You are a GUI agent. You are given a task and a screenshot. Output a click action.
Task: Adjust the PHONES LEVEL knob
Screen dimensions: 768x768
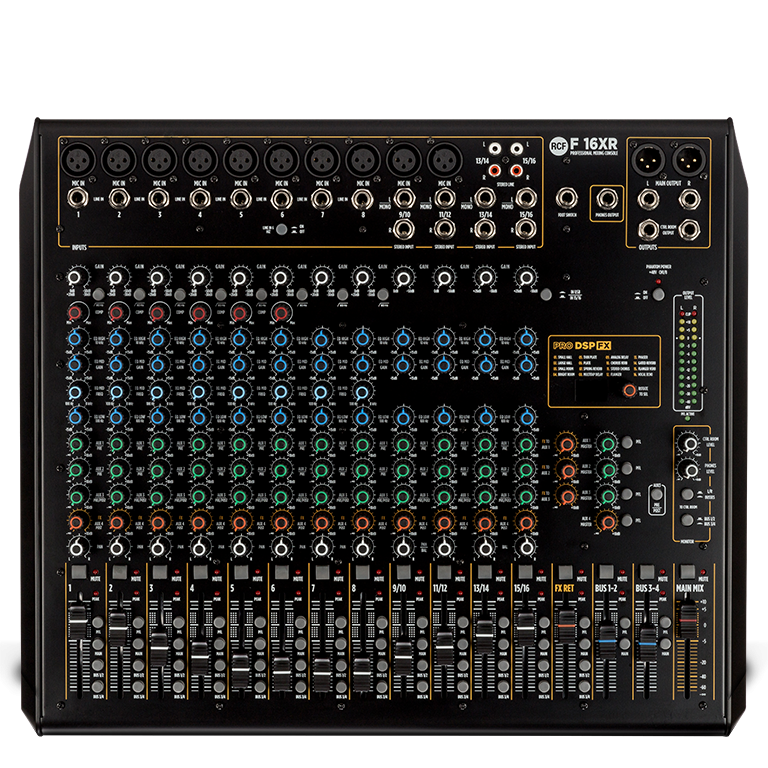tap(690, 471)
